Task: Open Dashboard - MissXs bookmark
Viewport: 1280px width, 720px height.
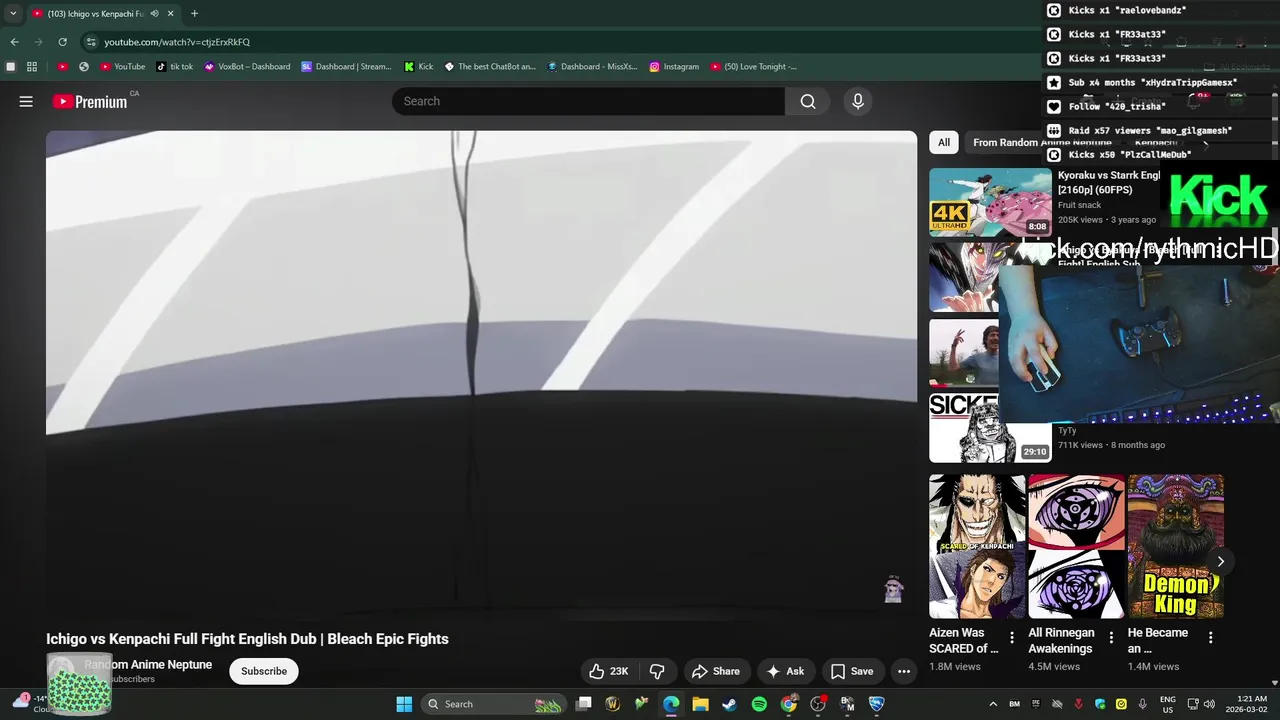Action: (x=592, y=67)
